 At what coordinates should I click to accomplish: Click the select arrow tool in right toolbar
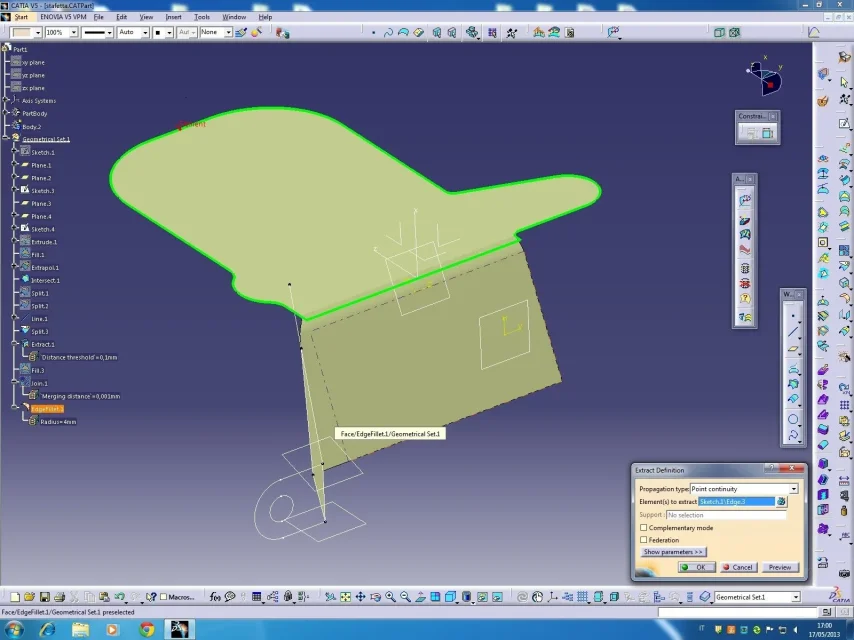[x=845, y=82]
